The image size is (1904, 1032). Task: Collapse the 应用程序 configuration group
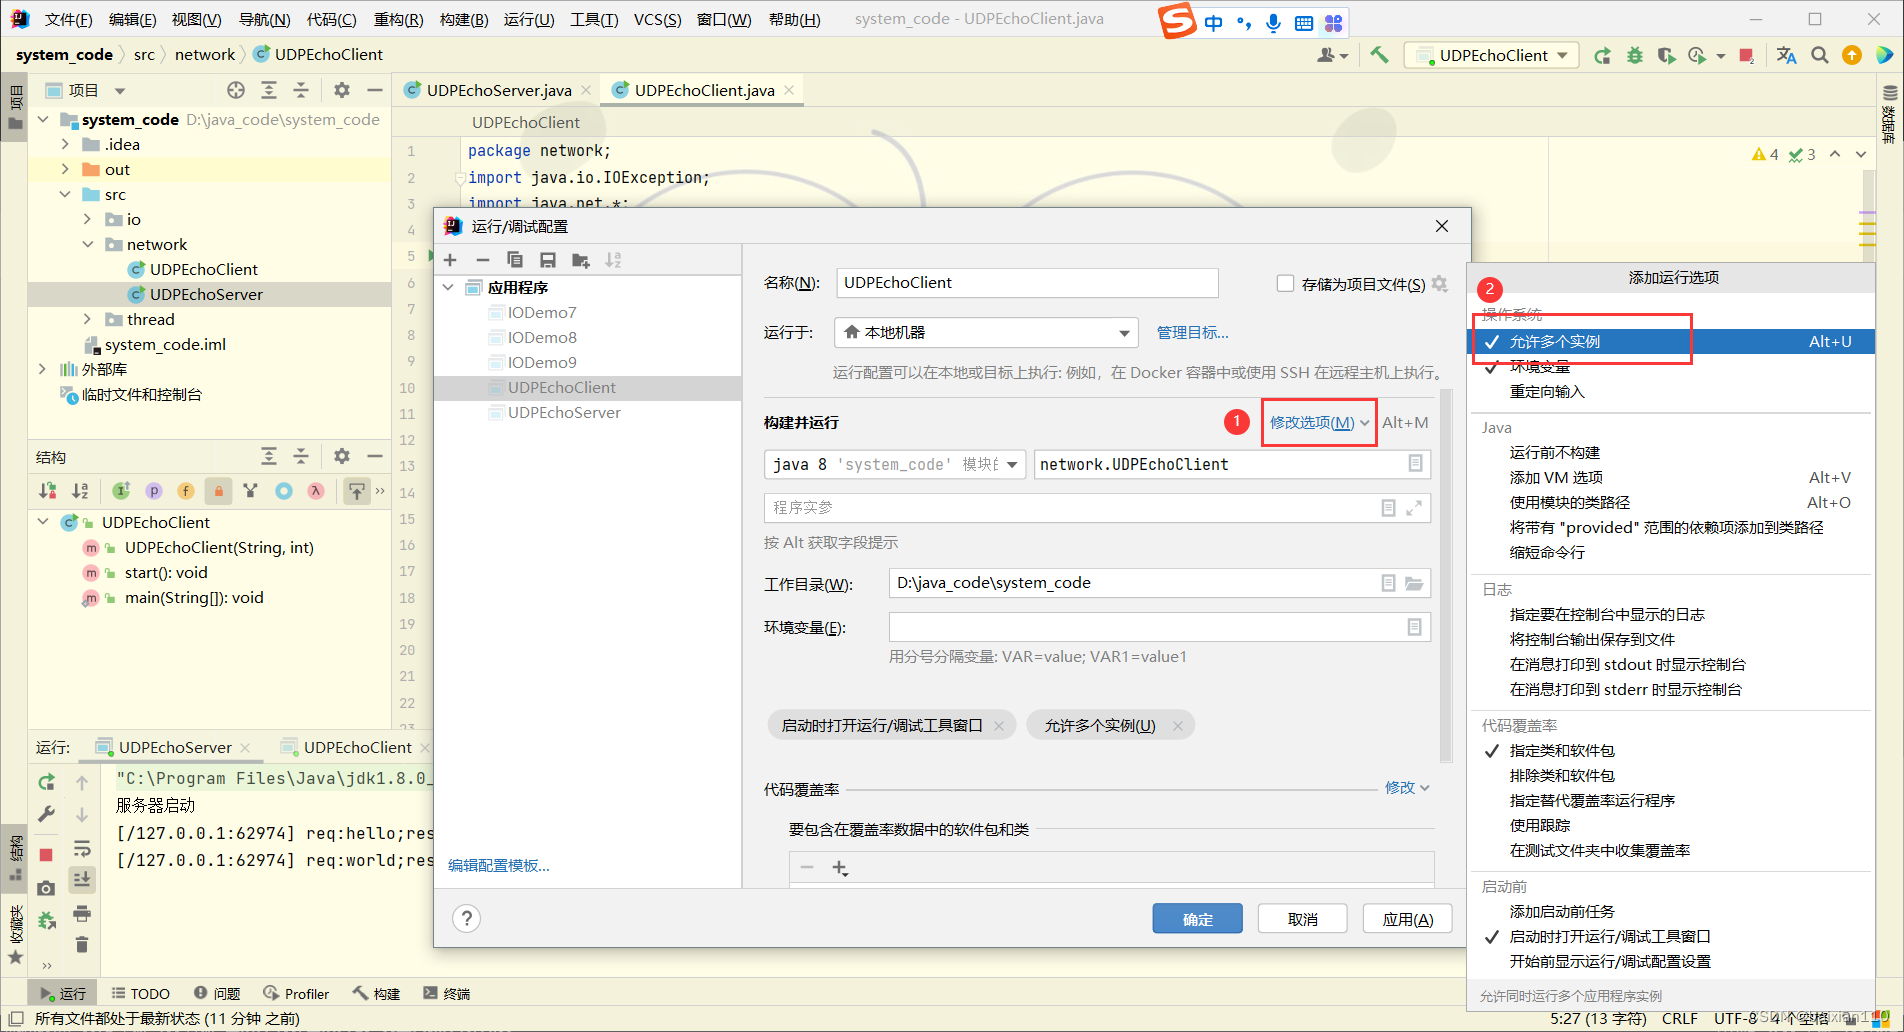[449, 287]
